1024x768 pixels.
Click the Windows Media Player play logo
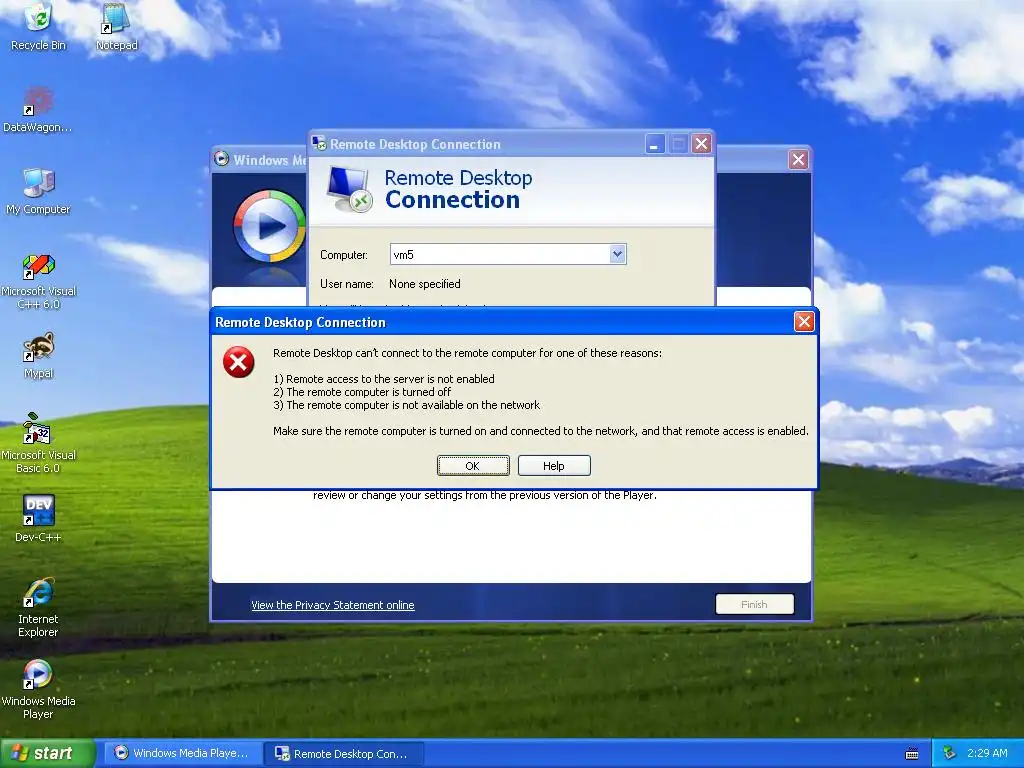pyautogui.click(x=269, y=226)
